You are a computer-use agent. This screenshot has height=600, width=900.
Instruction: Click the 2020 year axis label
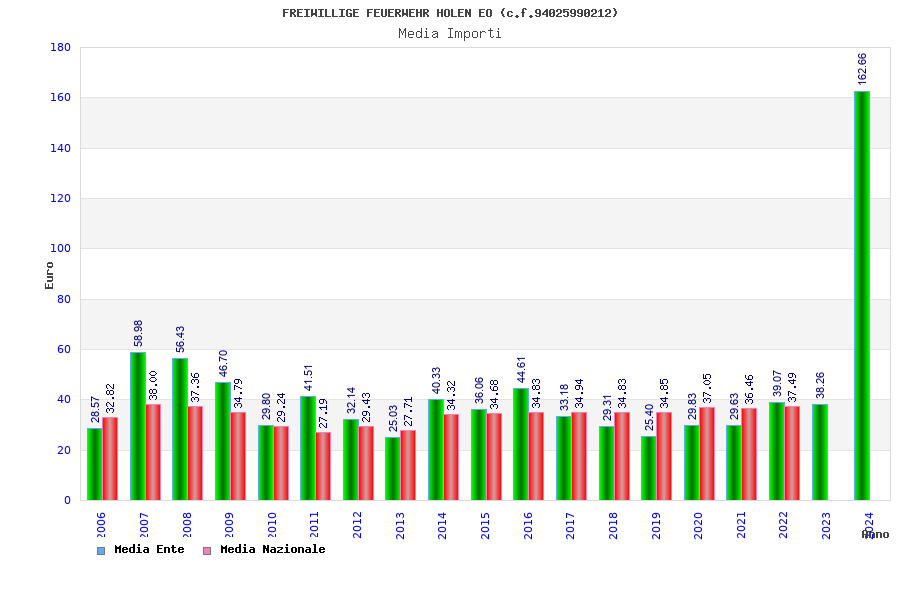(x=698, y=525)
